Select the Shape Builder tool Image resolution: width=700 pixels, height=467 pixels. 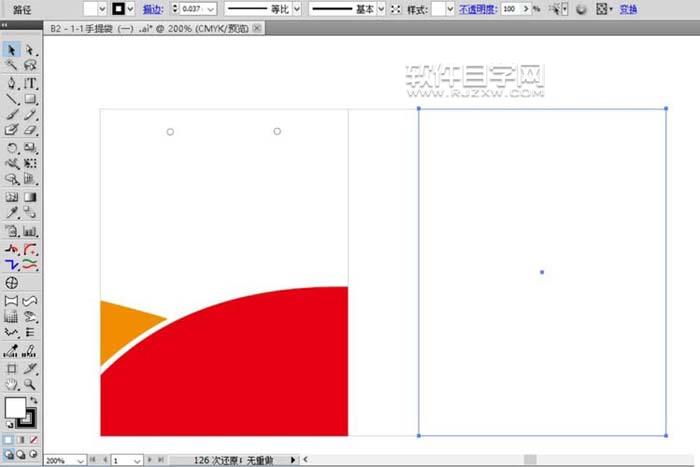pos(11,179)
